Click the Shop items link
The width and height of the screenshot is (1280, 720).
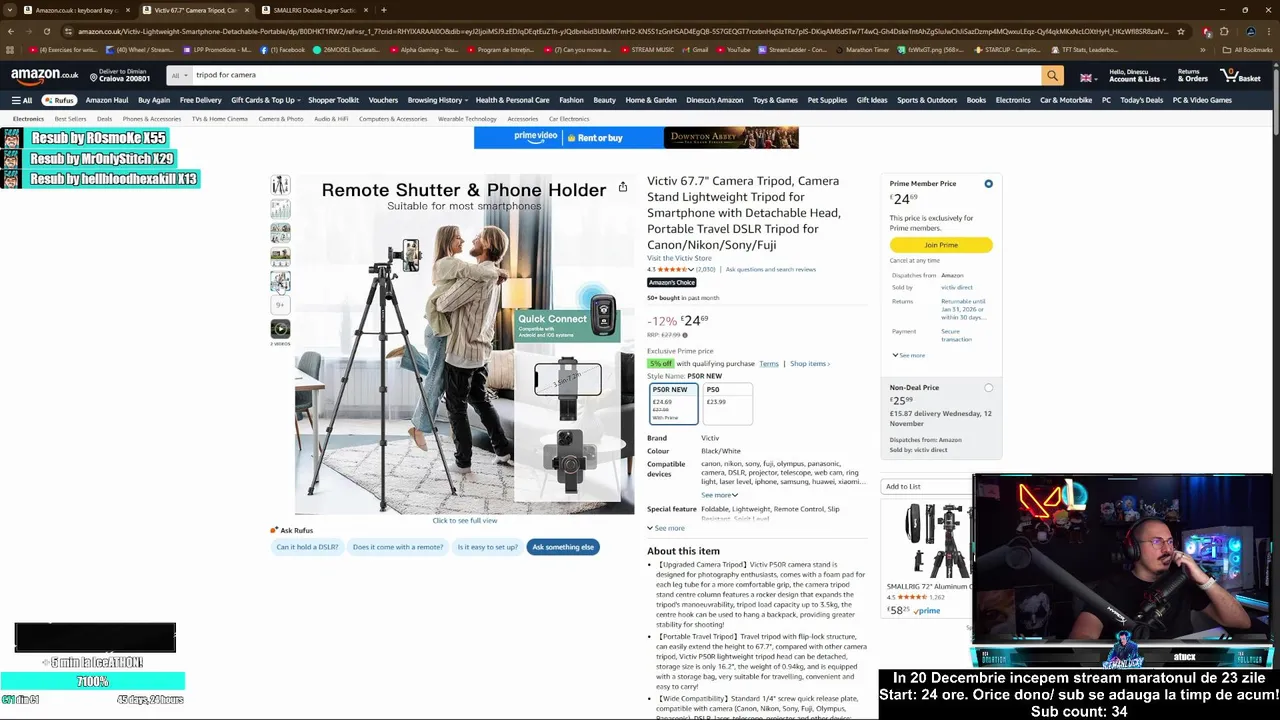pyautogui.click(x=809, y=364)
